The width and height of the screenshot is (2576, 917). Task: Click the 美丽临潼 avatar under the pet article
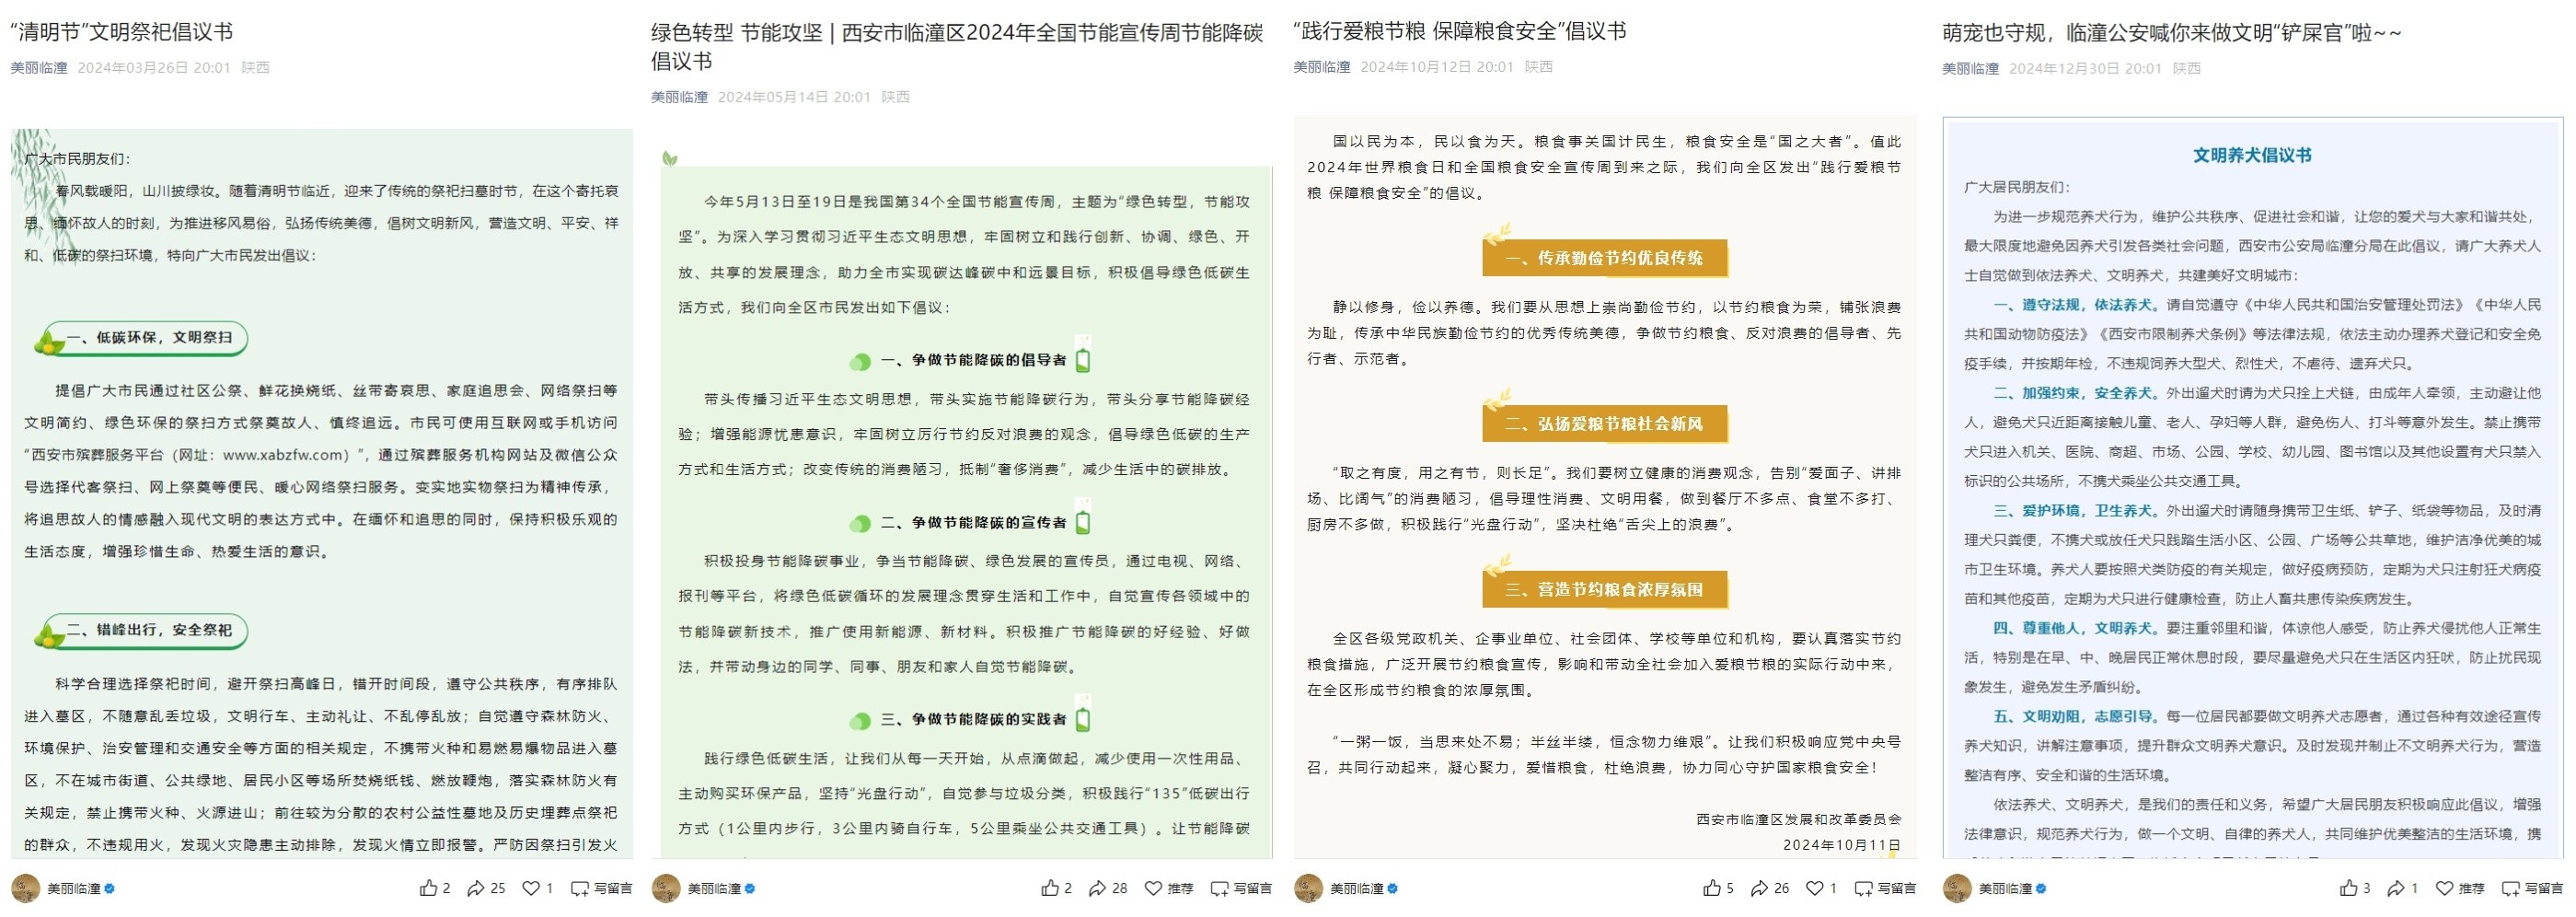[1957, 888]
